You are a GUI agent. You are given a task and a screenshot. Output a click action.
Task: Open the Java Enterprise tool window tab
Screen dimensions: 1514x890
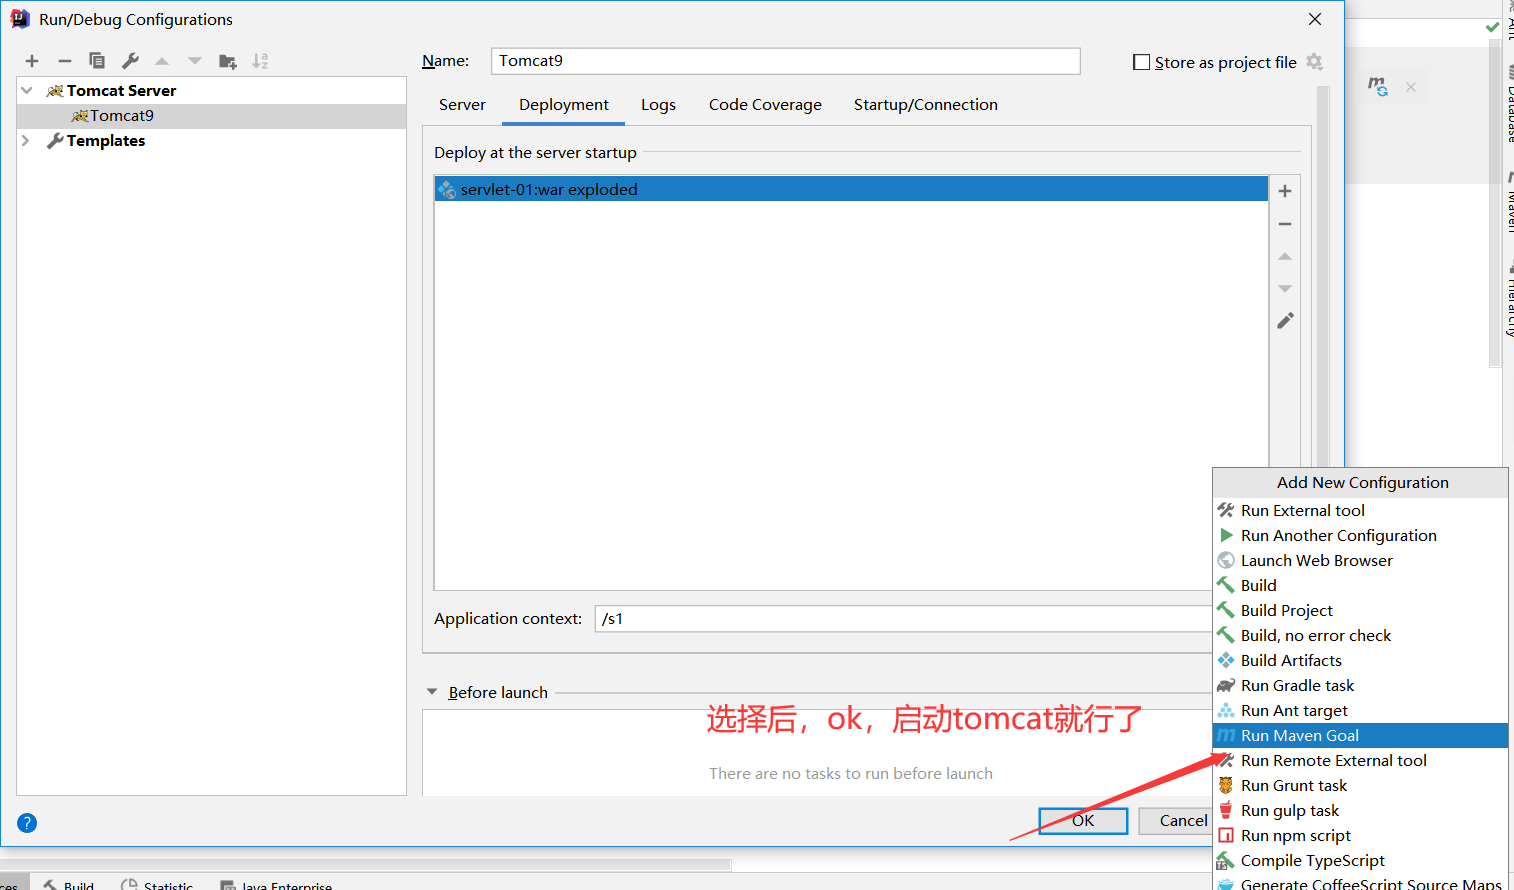276,884
